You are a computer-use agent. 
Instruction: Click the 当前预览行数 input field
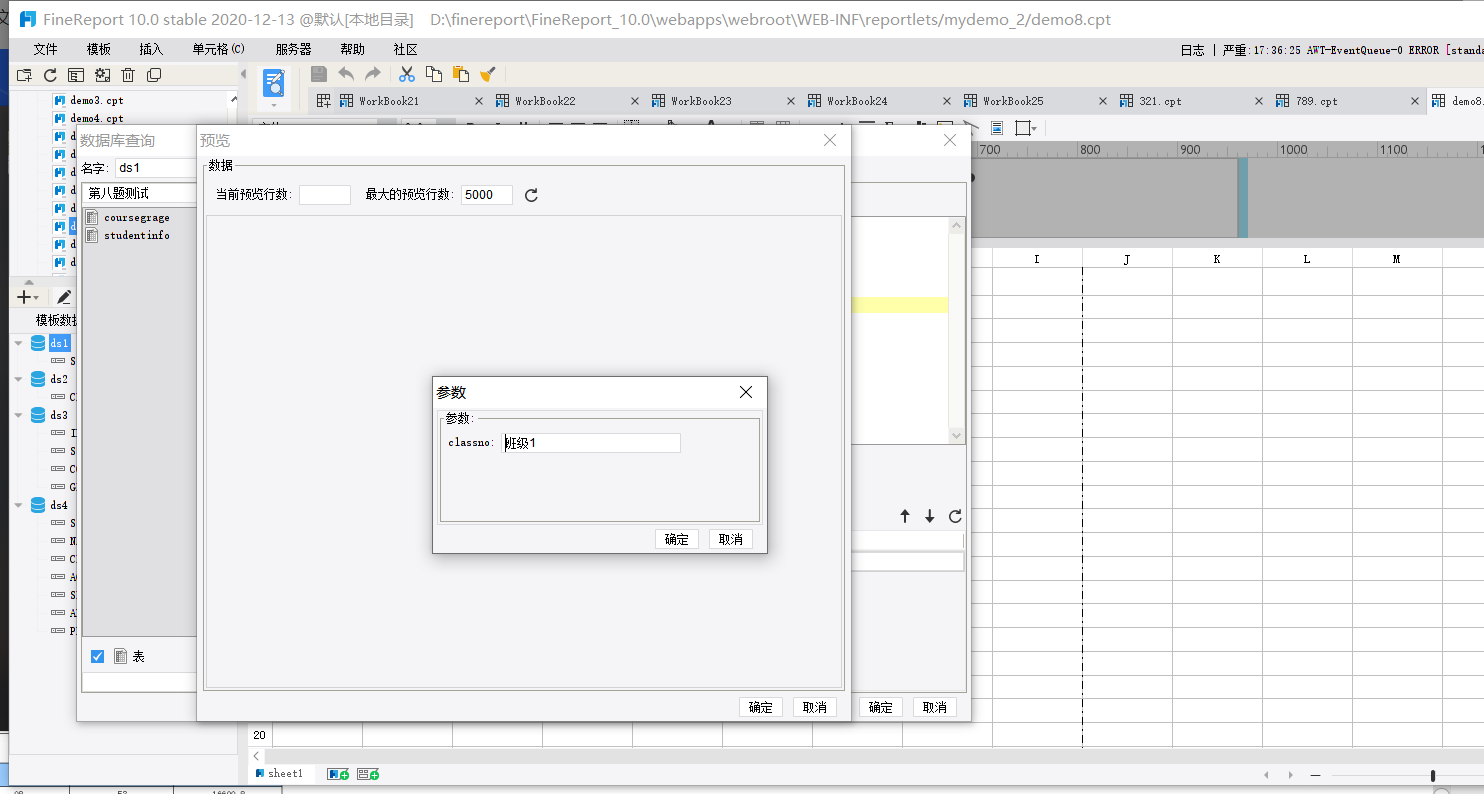(x=325, y=195)
